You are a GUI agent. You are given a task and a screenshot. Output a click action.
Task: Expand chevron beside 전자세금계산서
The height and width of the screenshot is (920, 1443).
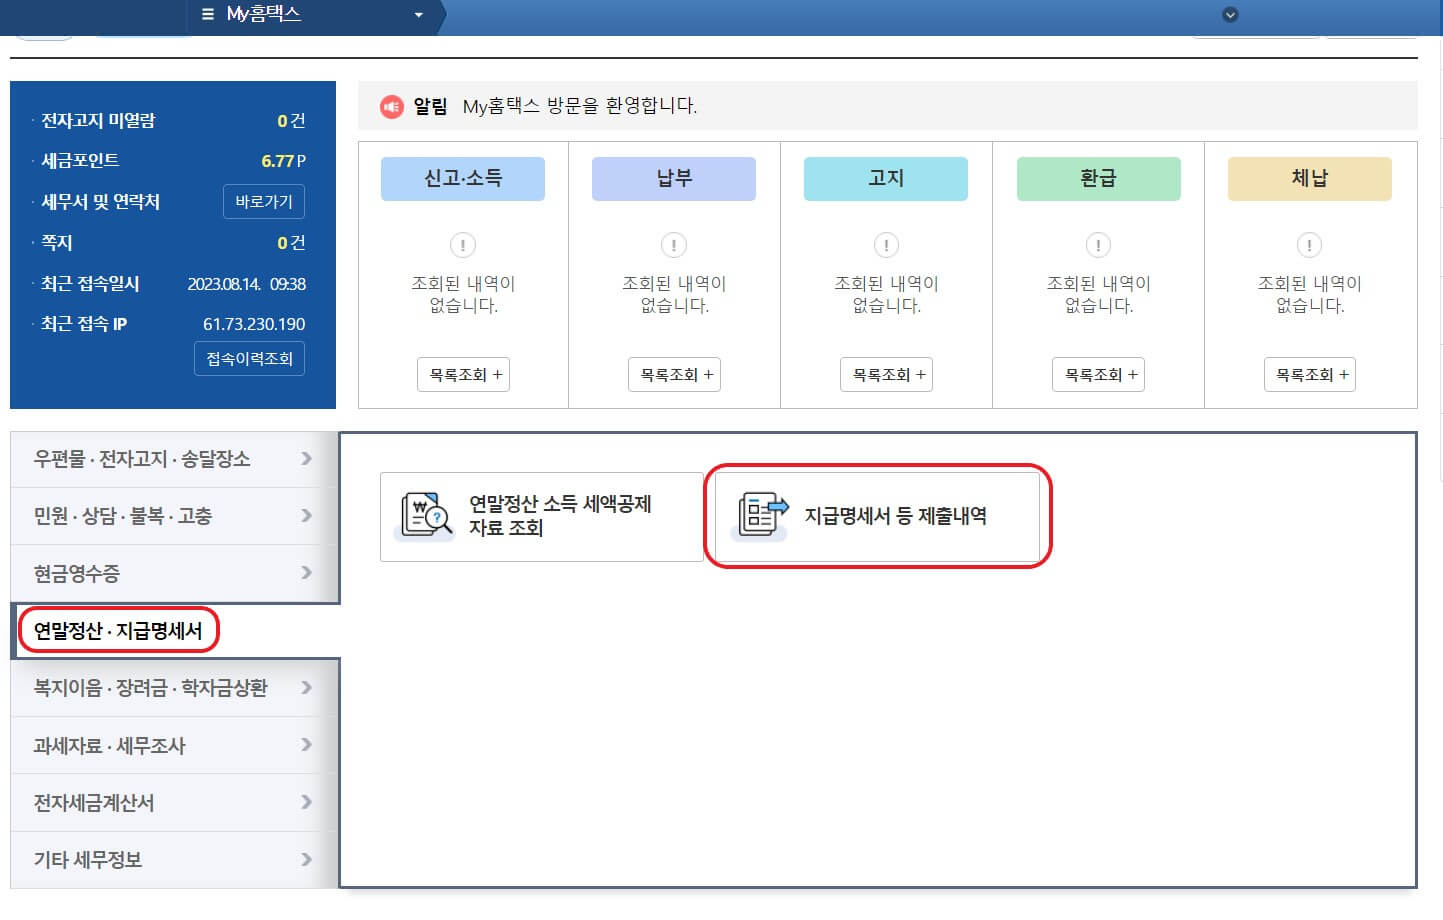click(x=307, y=802)
